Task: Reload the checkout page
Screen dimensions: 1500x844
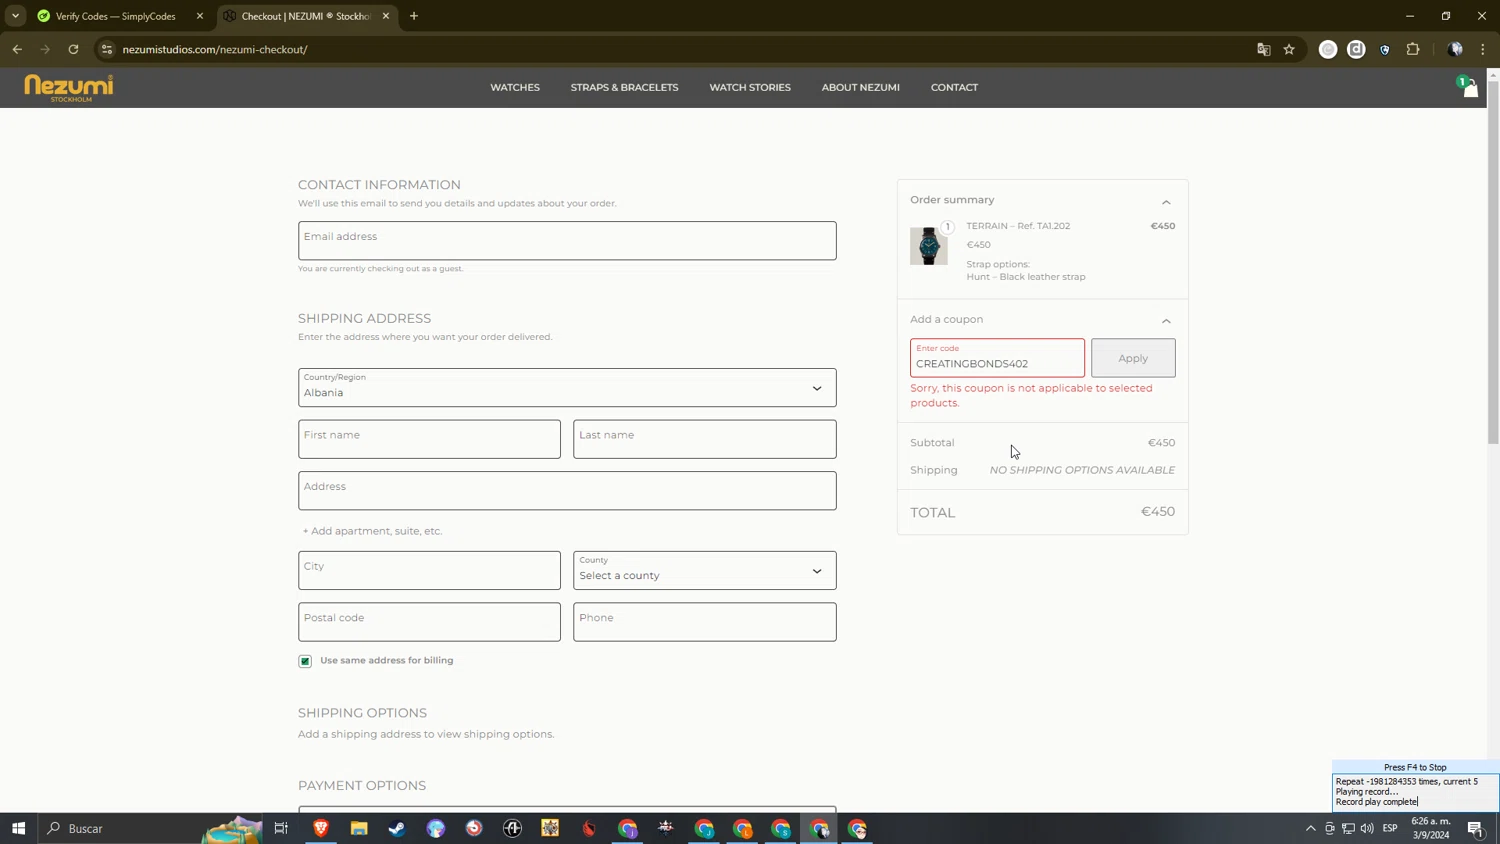Action: point(73,49)
